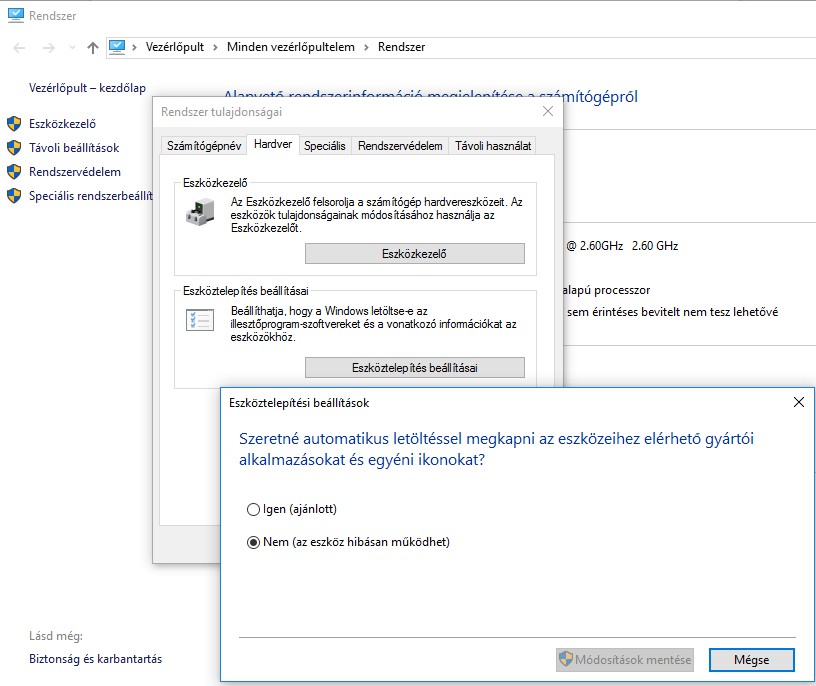Image resolution: width=816 pixels, height=686 pixels.
Task: Open Speciális rendszerbeállítások sidebar link
Action: 91,196
